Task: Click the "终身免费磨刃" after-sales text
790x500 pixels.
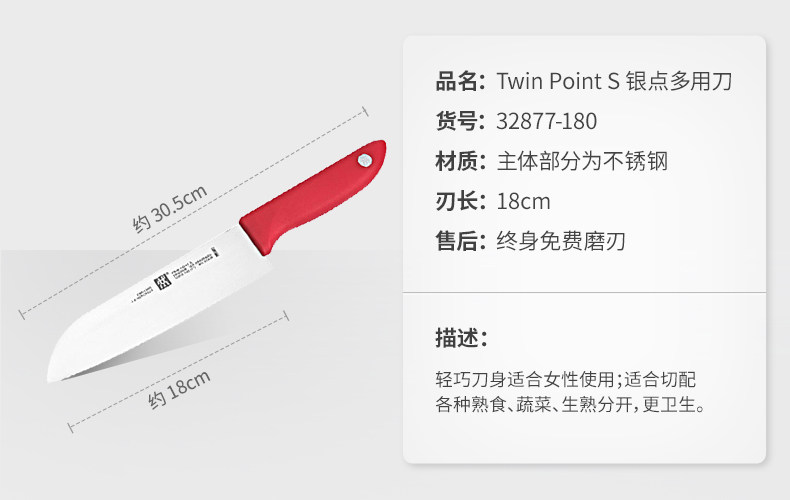Action: [560, 241]
